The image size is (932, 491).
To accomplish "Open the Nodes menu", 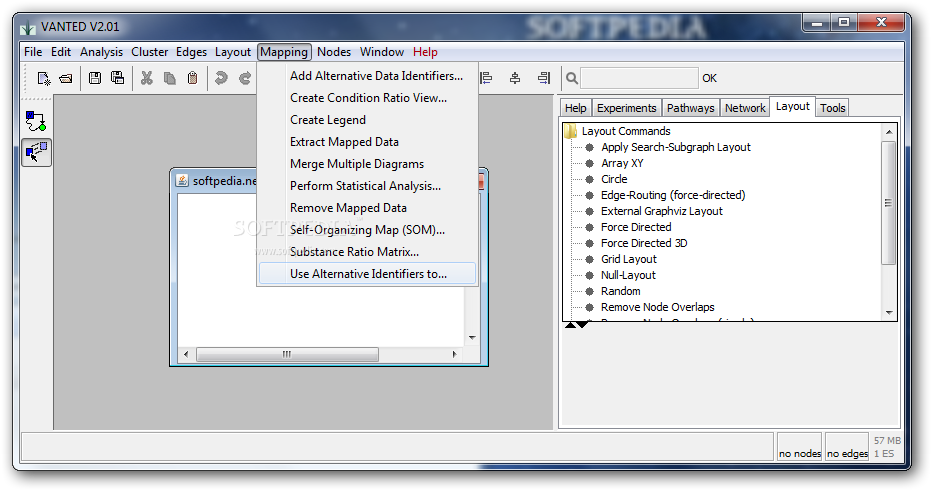I will (333, 52).
